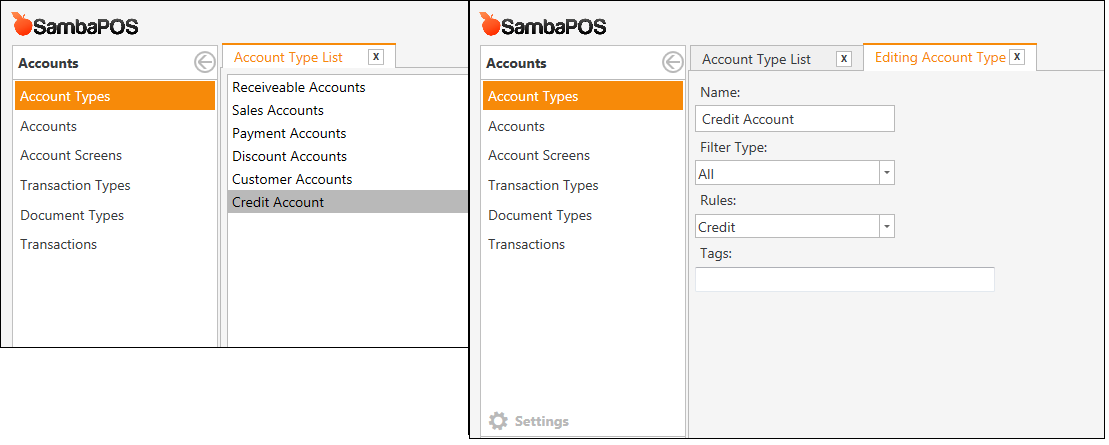Close the Editing Account Type tab
The width and height of the screenshot is (1109, 445).
(x=1017, y=57)
